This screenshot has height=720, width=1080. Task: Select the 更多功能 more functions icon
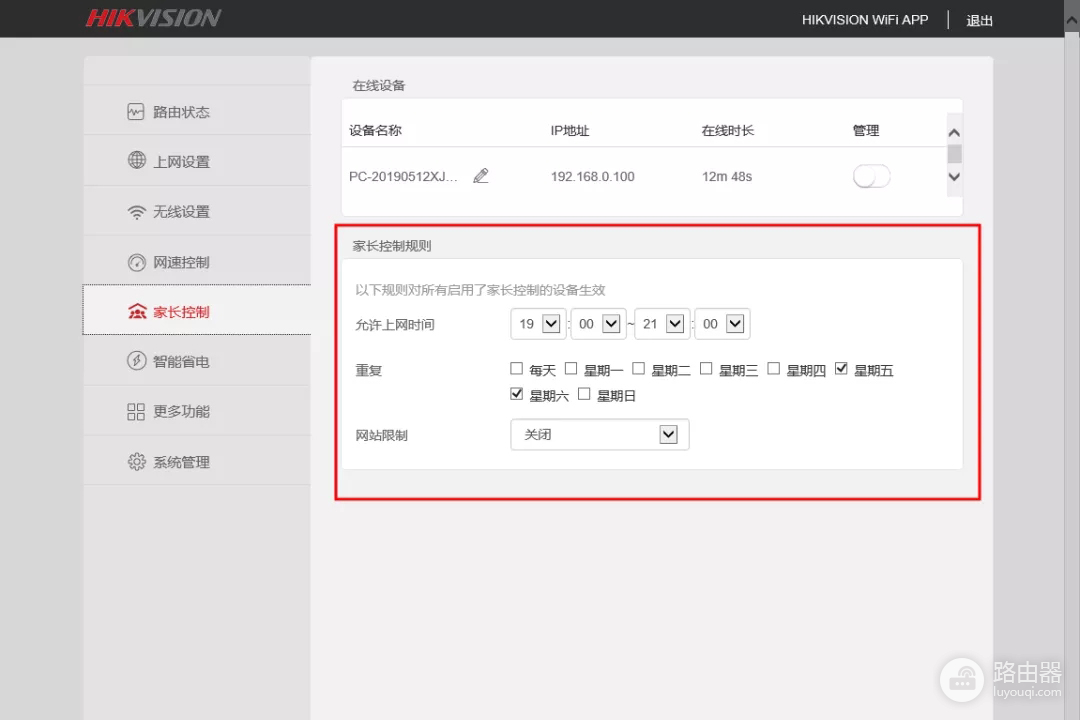(x=137, y=410)
